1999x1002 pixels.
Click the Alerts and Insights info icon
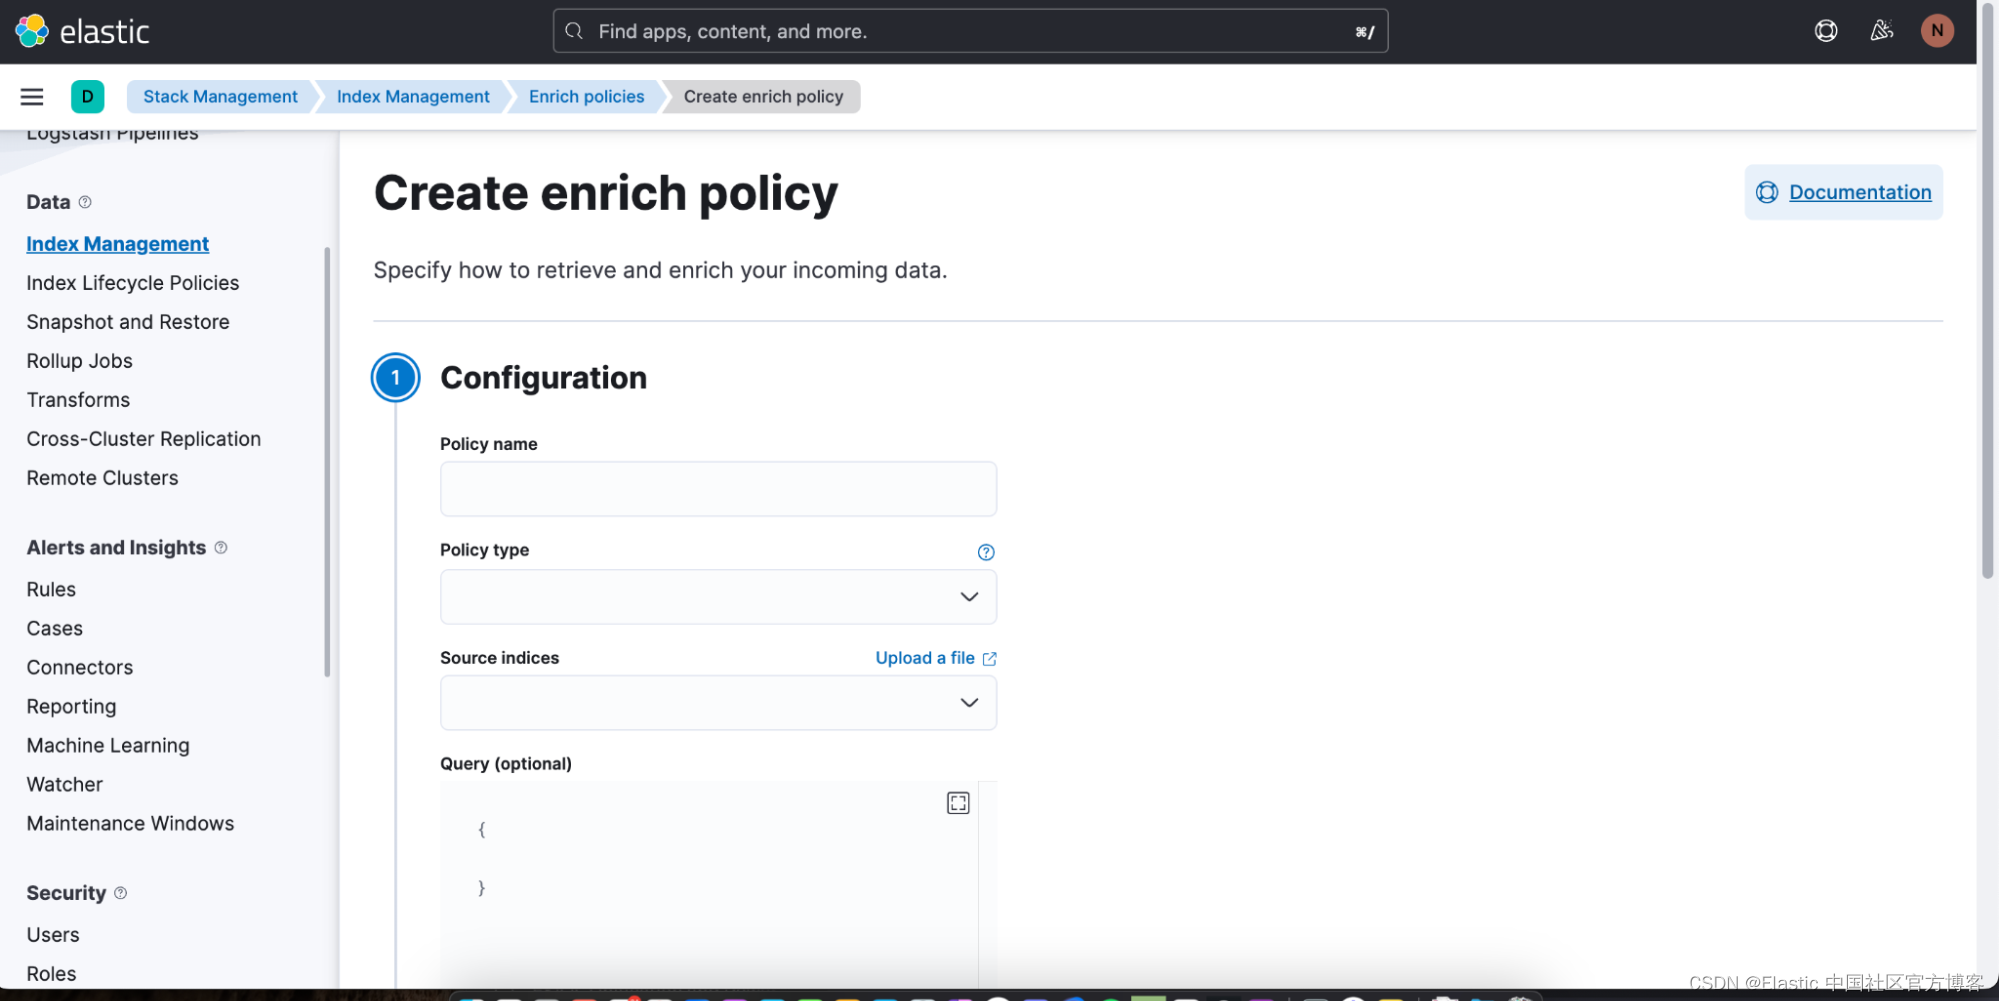221,548
